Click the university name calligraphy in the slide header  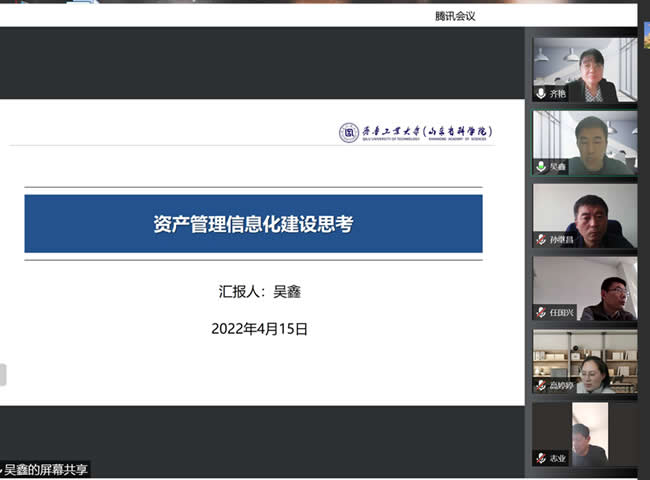[427, 132]
